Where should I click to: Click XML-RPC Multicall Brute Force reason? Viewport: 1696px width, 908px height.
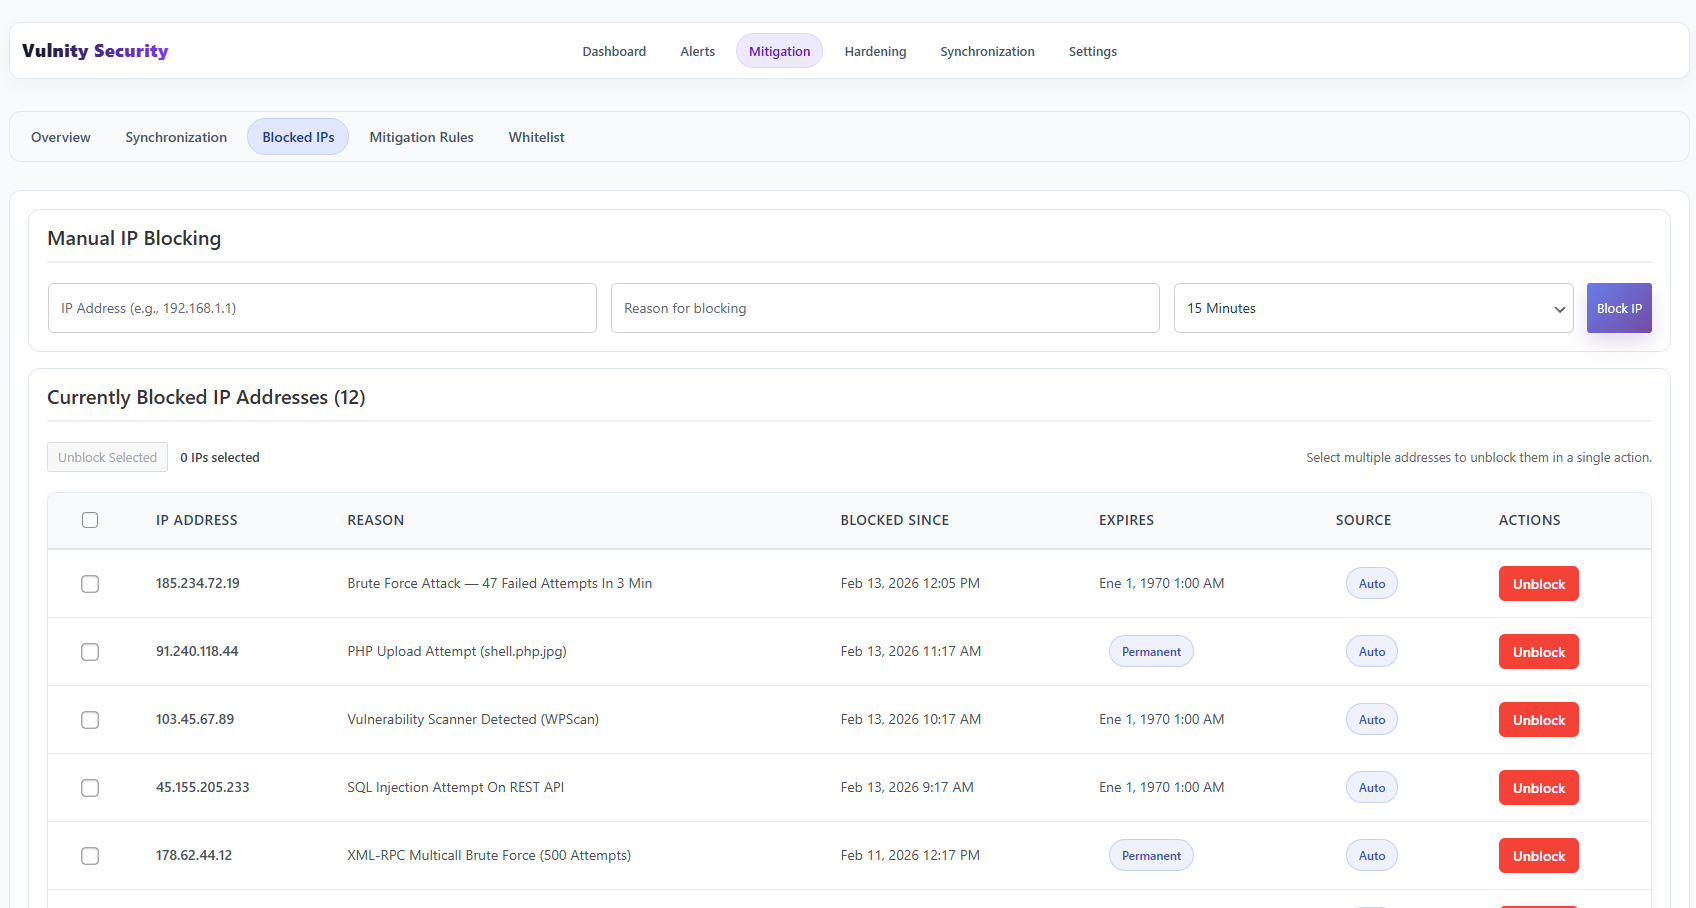click(x=489, y=855)
